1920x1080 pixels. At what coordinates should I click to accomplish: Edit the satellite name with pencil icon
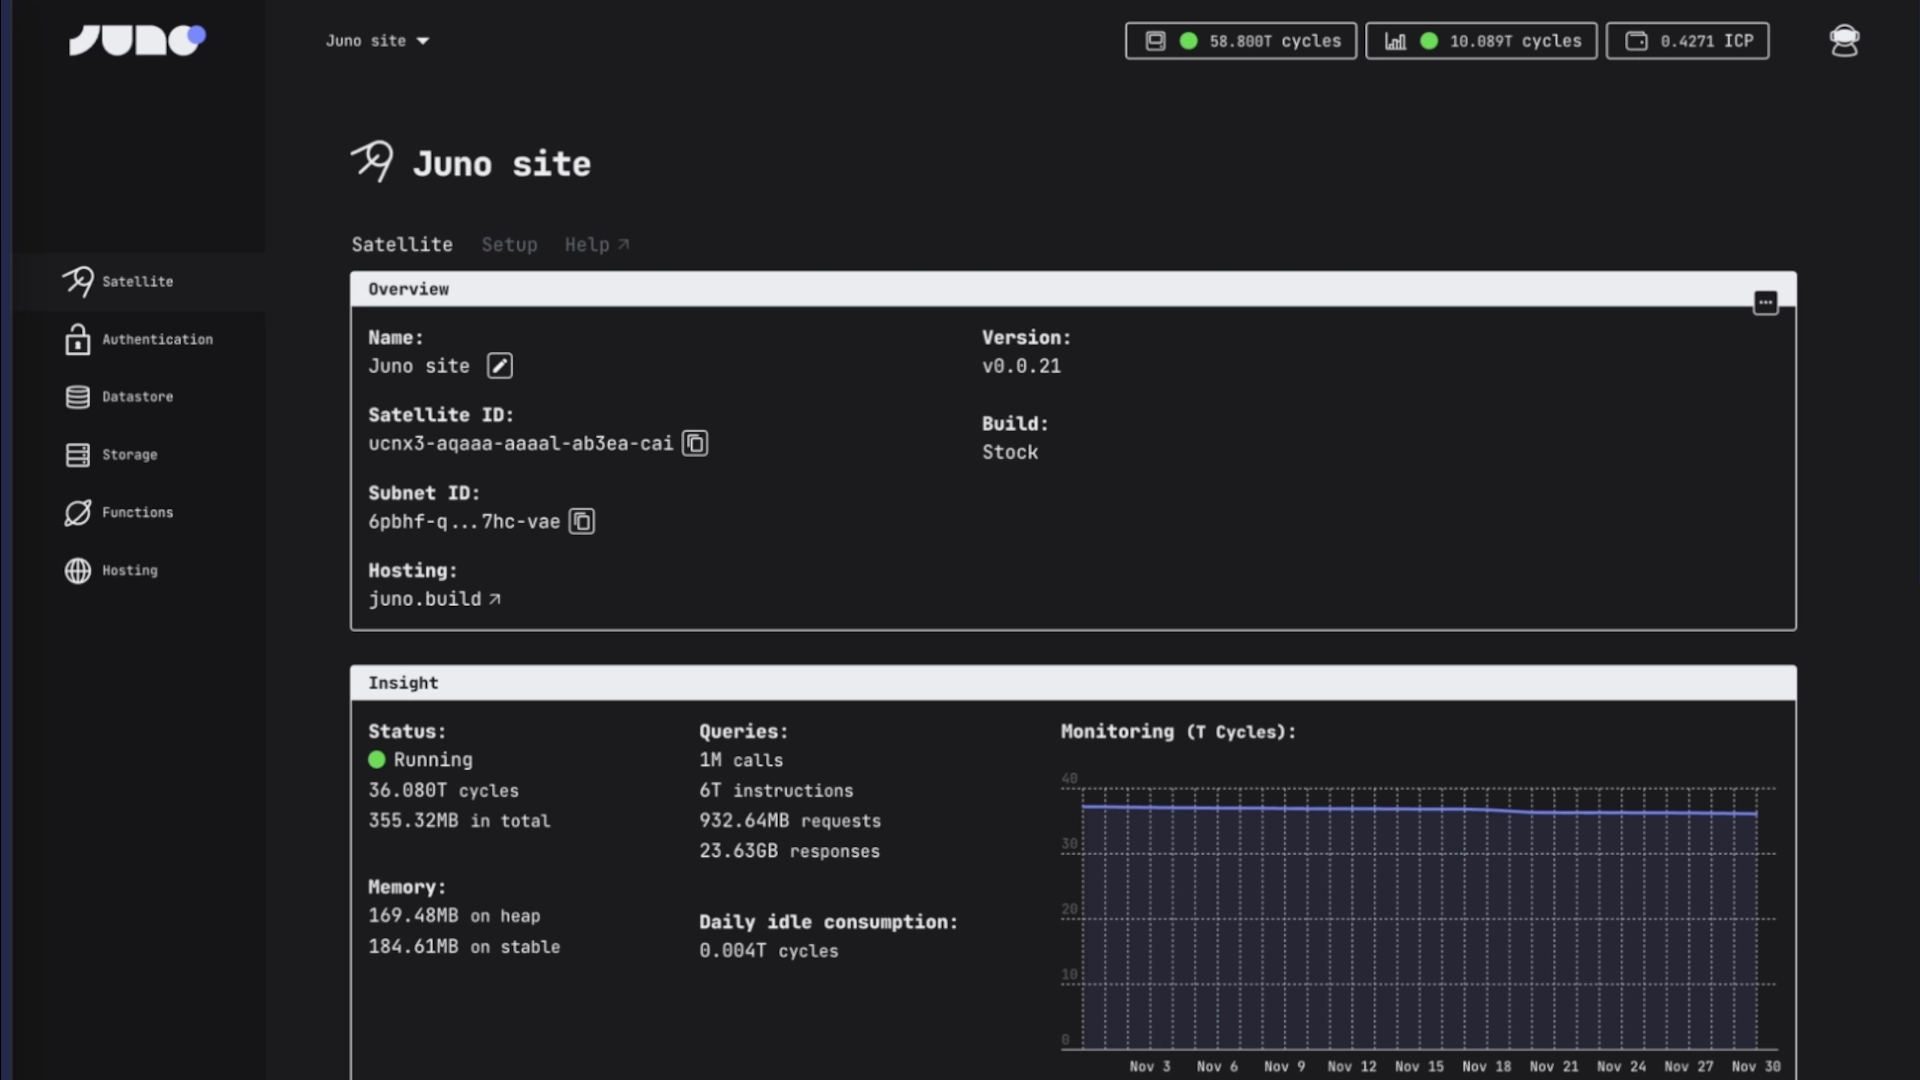coord(500,366)
